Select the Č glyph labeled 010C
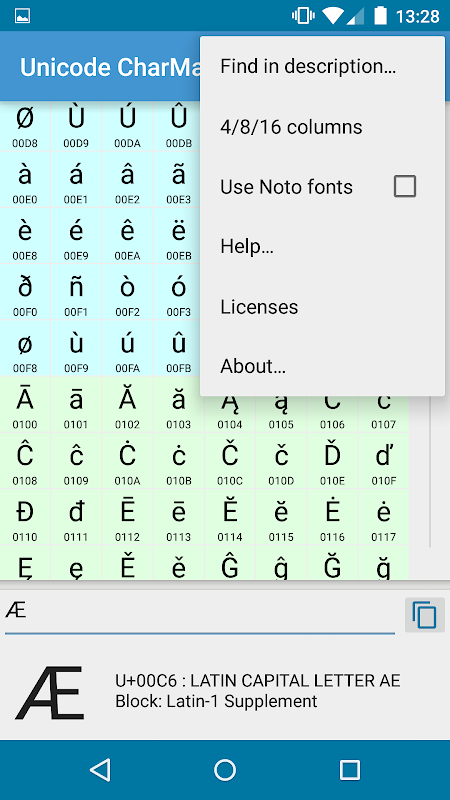The width and height of the screenshot is (450, 800). click(230, 462)
